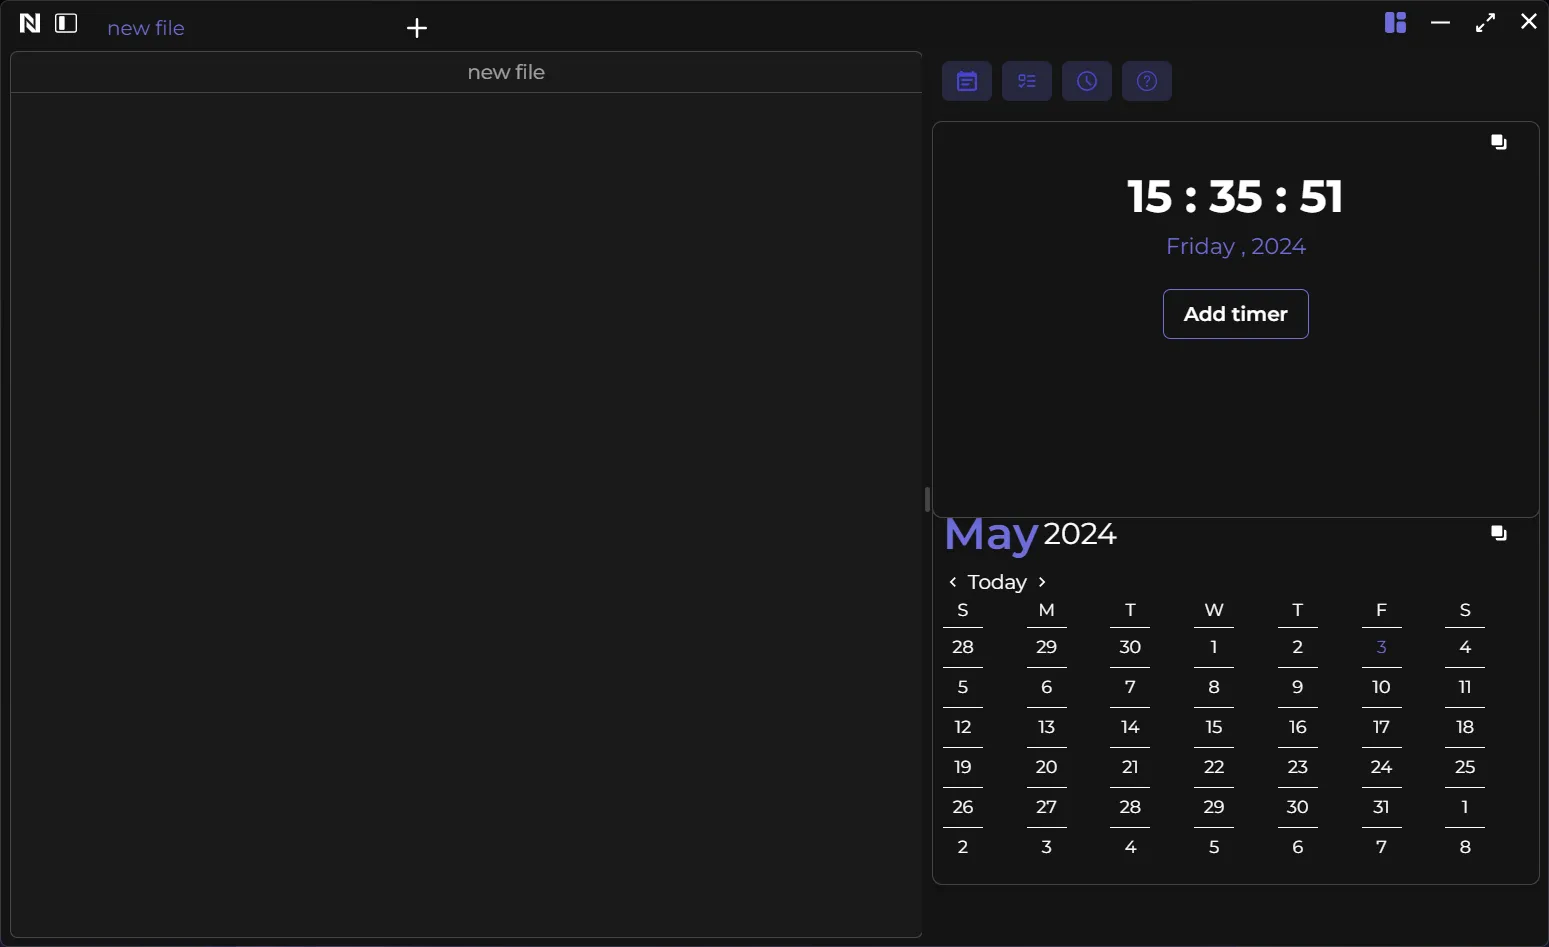Open the clock widget button
Viewport: 1549px width, 947px height.
[x=1087, y=81]
